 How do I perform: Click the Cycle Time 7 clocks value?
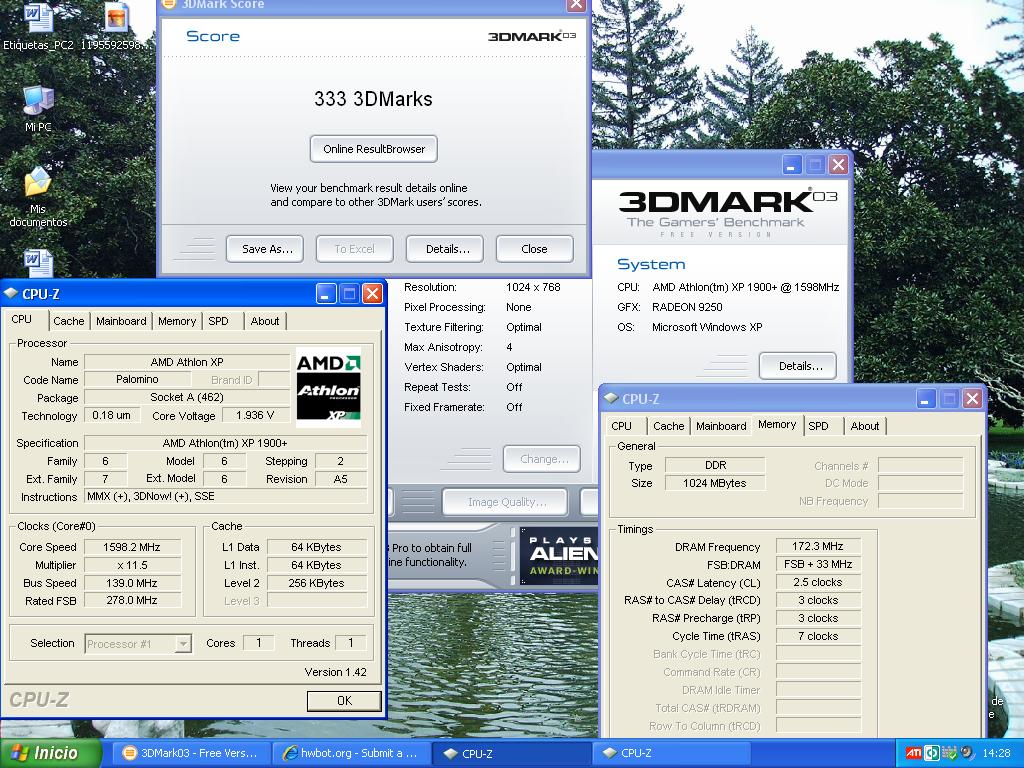pos(818,636)
